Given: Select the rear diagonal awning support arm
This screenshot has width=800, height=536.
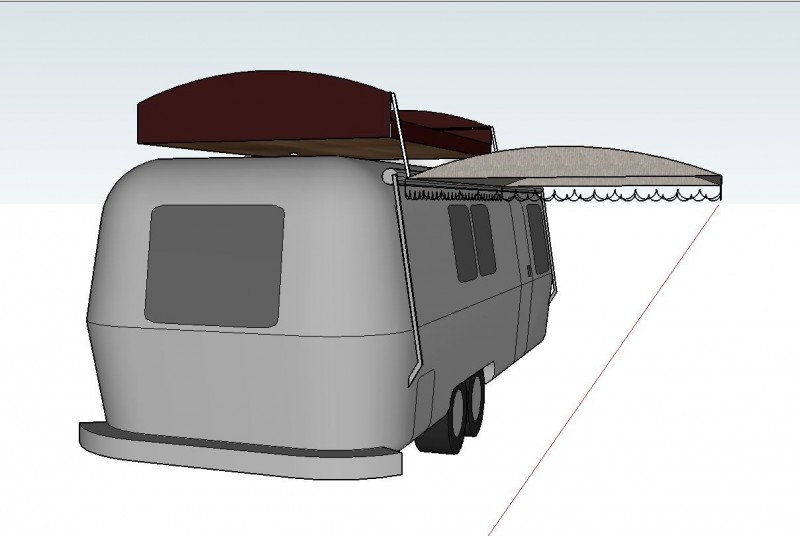Looking at the screenshot, I should [x=412, y=290].
